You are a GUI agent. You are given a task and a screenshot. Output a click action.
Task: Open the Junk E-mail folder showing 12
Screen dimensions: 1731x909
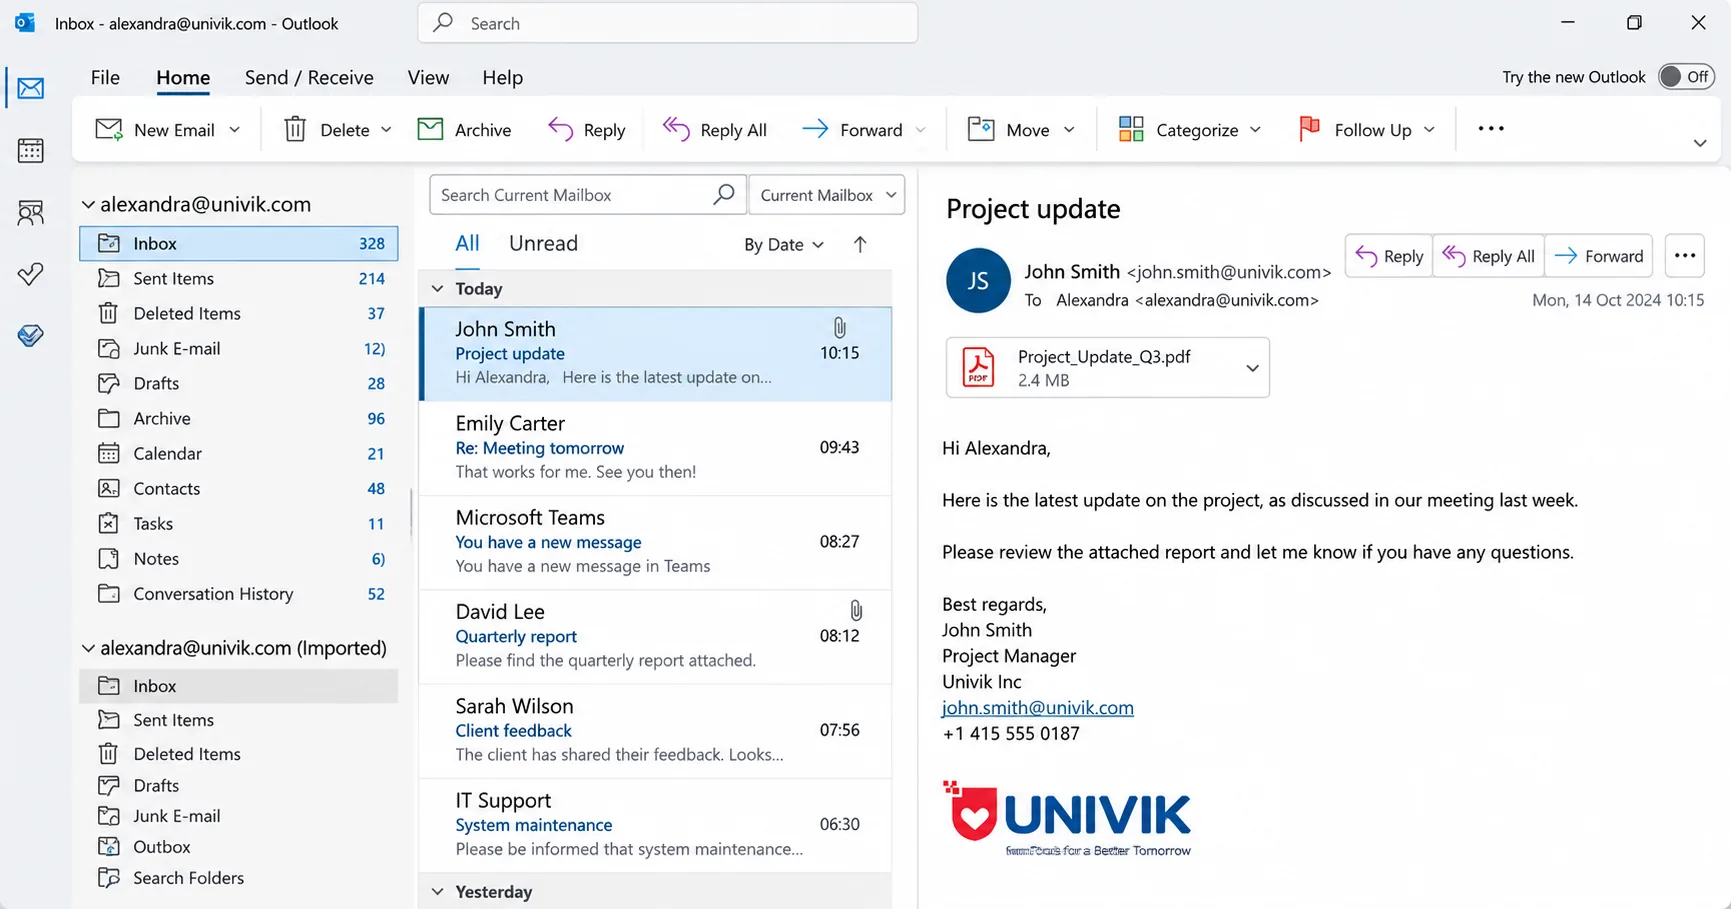[239, 348]
